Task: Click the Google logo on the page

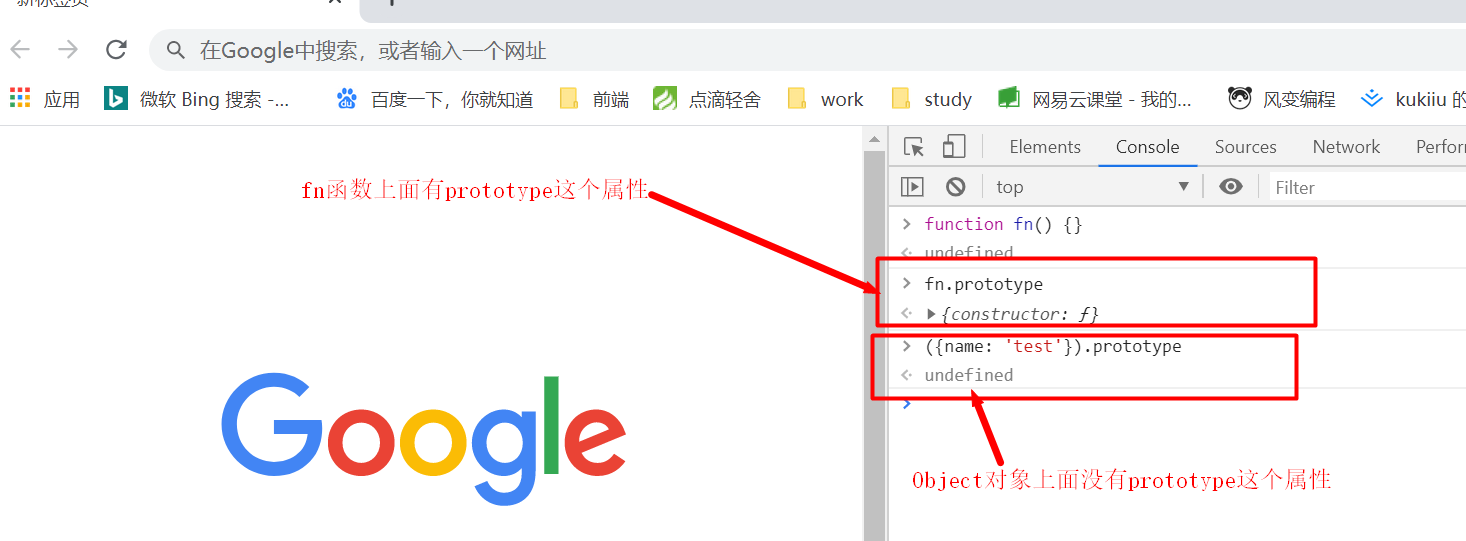Action: pos(423,440)
